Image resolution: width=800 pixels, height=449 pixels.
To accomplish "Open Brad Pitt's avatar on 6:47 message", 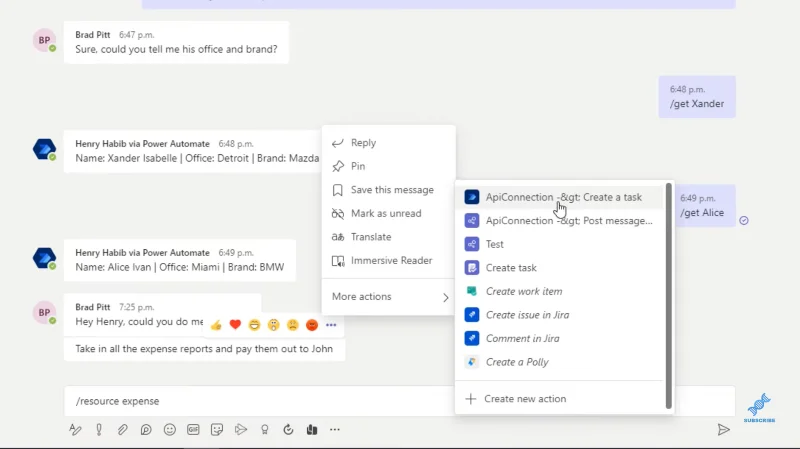I will (x=44, y=40).
